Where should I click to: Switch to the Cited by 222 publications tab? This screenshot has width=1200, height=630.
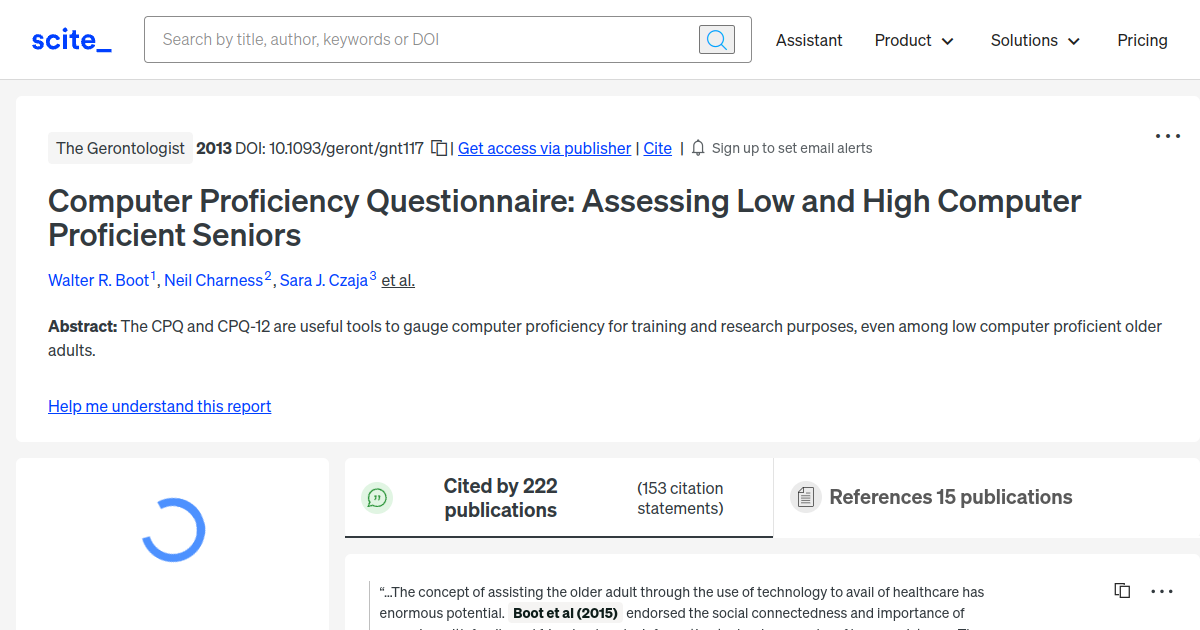(500, 497)
